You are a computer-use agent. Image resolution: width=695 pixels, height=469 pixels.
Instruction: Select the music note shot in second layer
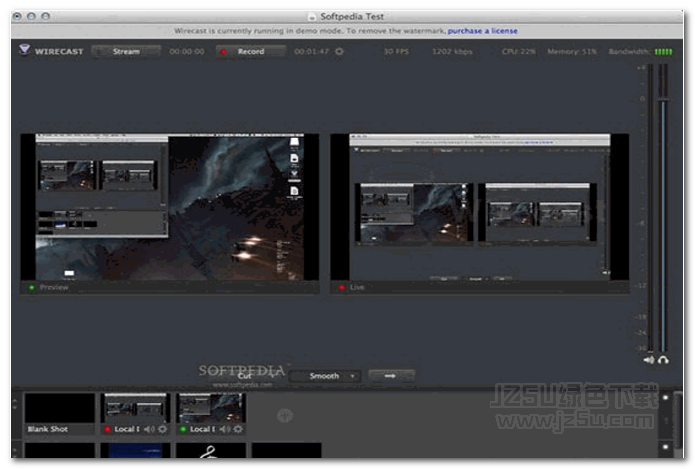[211, 450]
